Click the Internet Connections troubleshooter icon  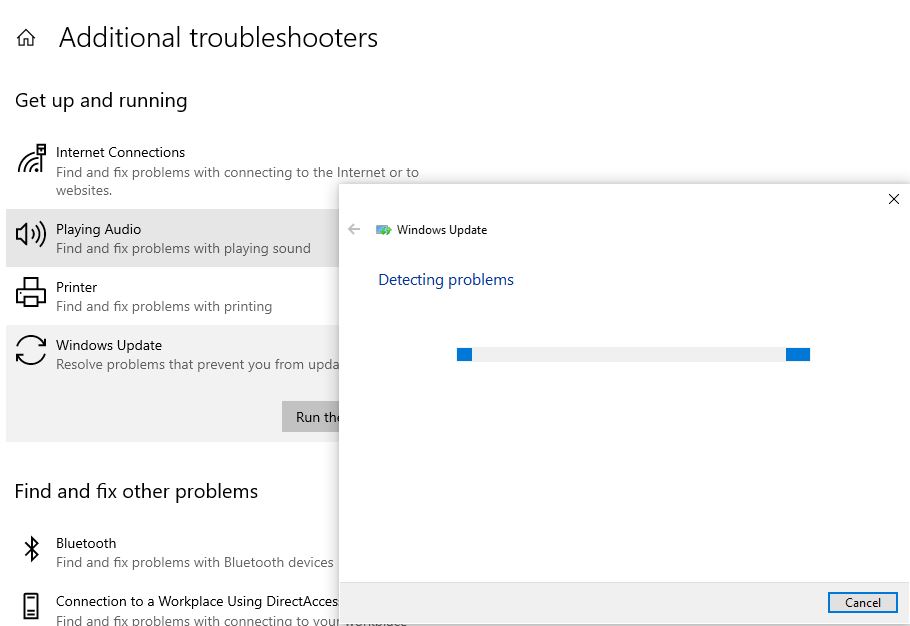pos(32,158)
